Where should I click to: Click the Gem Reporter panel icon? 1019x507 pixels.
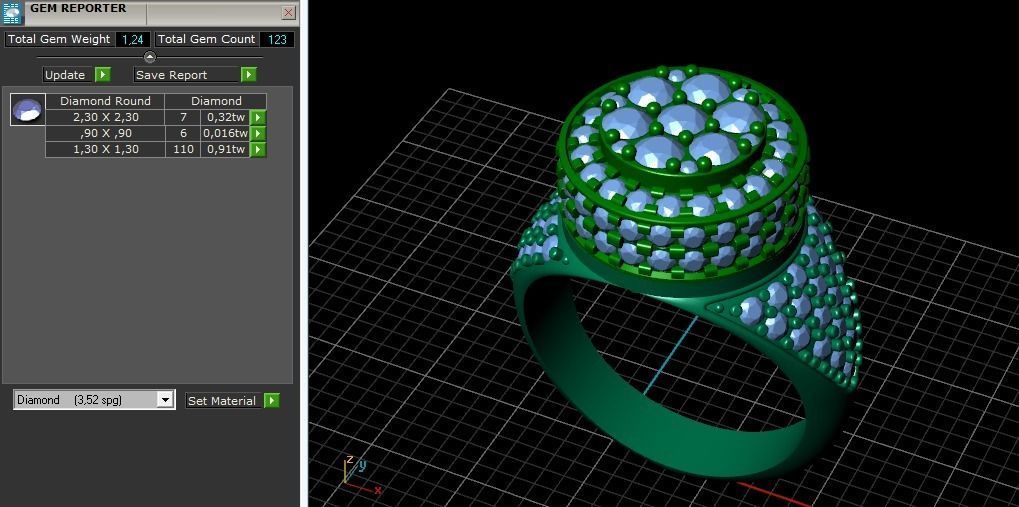click(14, 13)
